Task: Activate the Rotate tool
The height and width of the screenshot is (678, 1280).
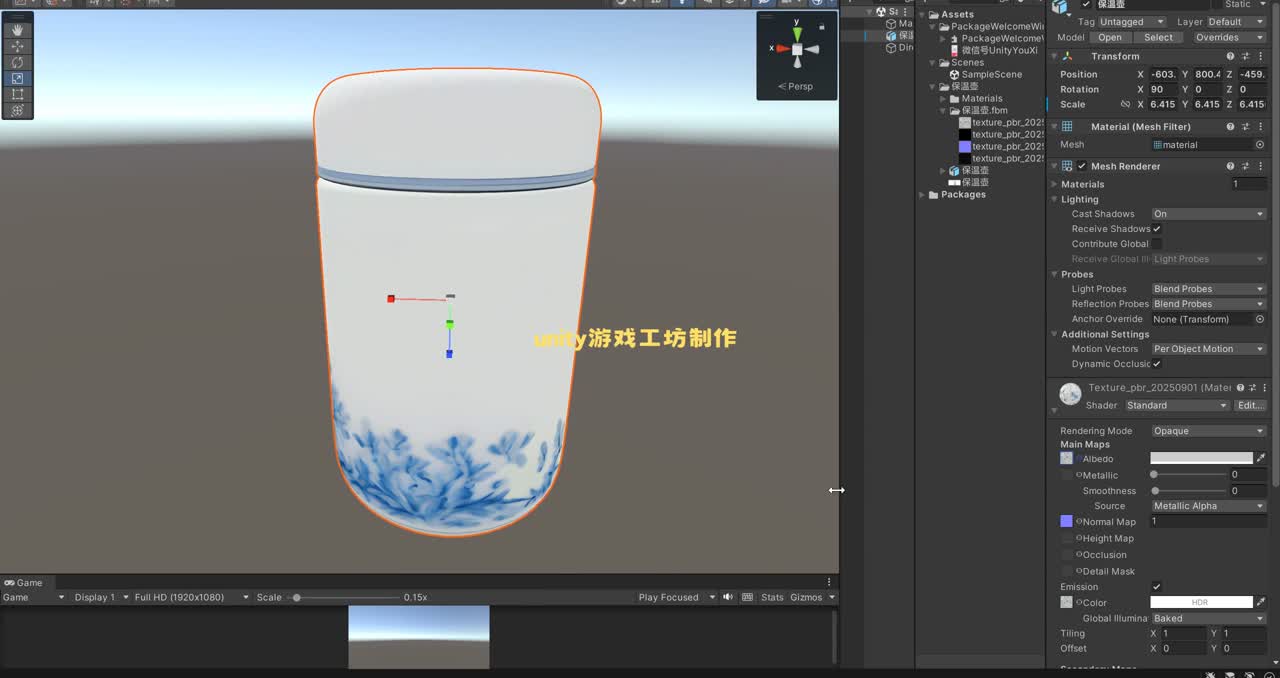Action: pyautogui.click(x=17, y=62)
